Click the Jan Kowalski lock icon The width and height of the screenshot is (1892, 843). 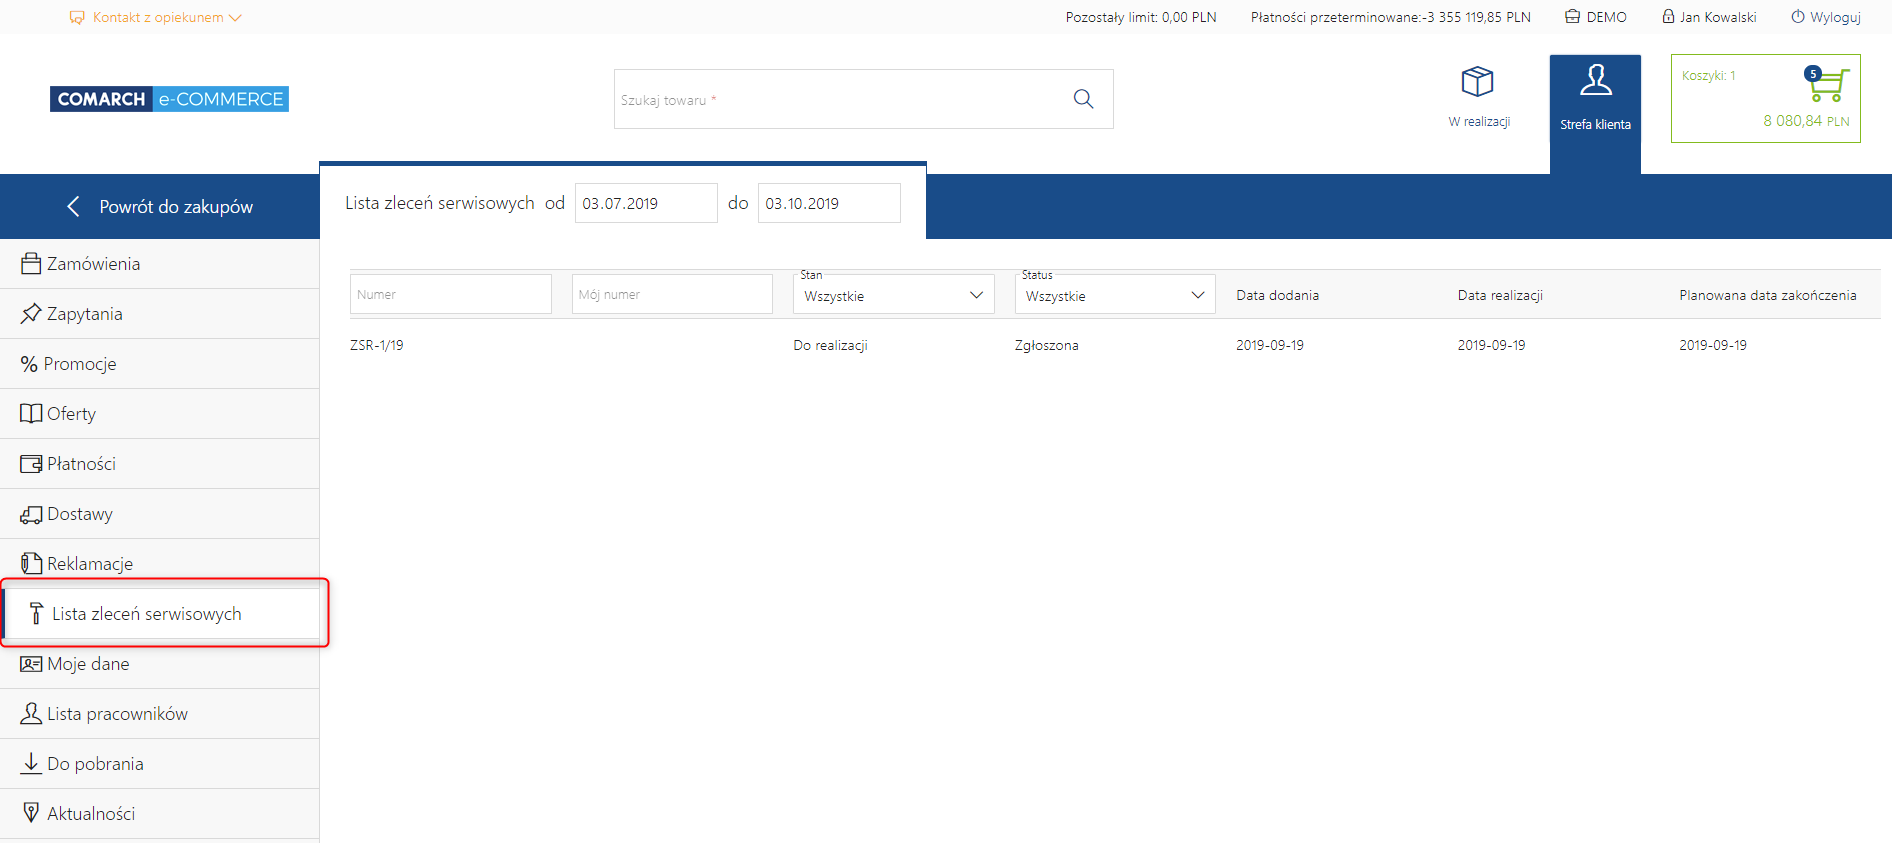click(x=1668, y=17)
